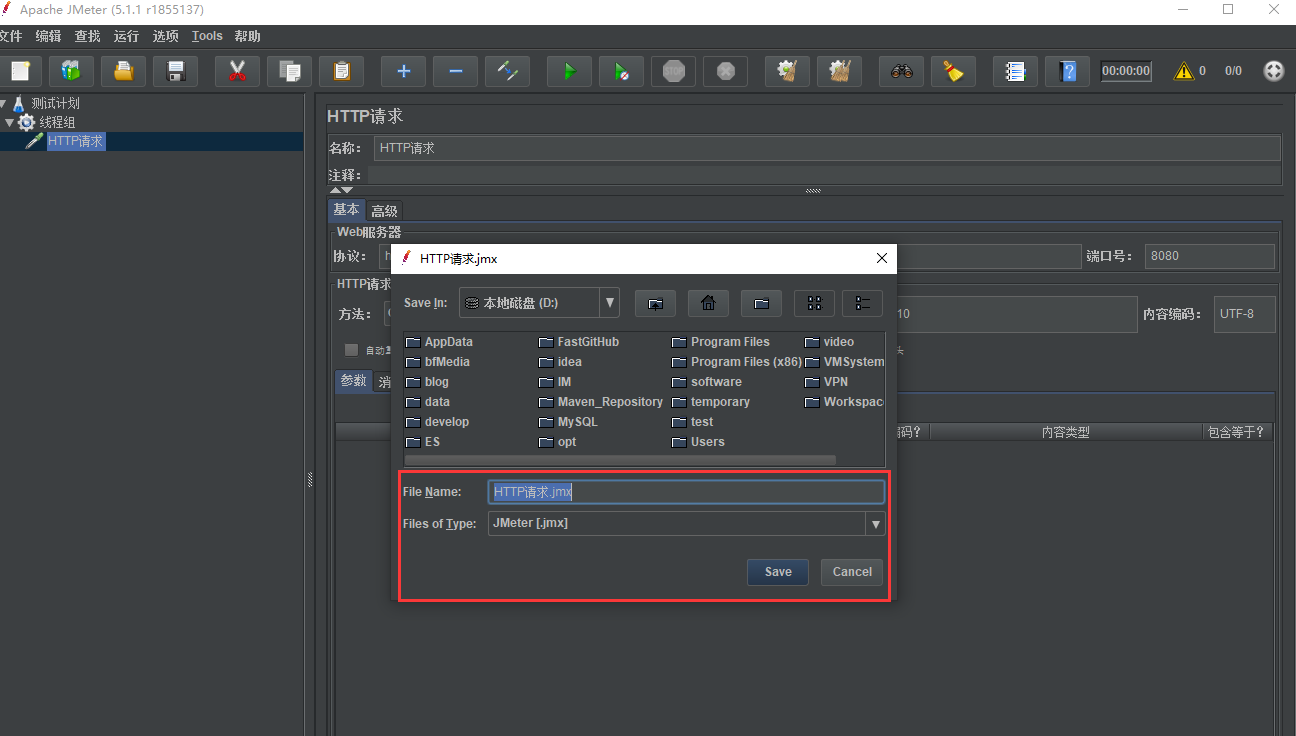Select the Maven_Repository folder
Screen dimensions: 1296x736
pyautogui.click(x=609, y=402)
